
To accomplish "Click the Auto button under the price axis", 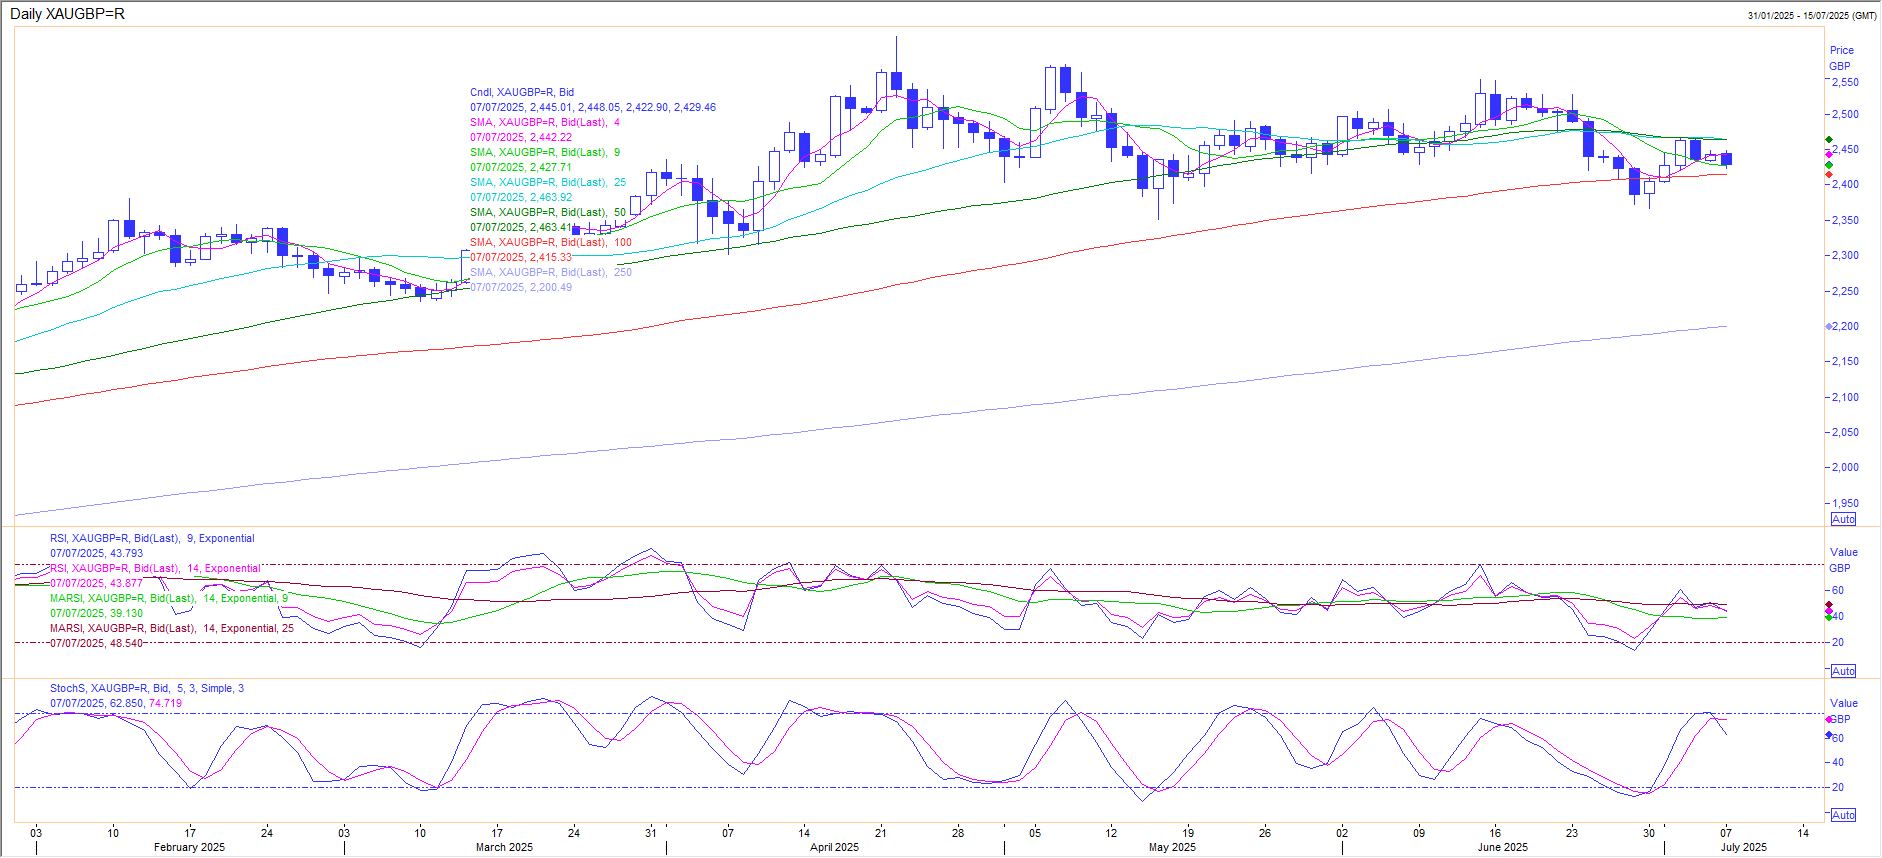I will [x=1843, y=519].
